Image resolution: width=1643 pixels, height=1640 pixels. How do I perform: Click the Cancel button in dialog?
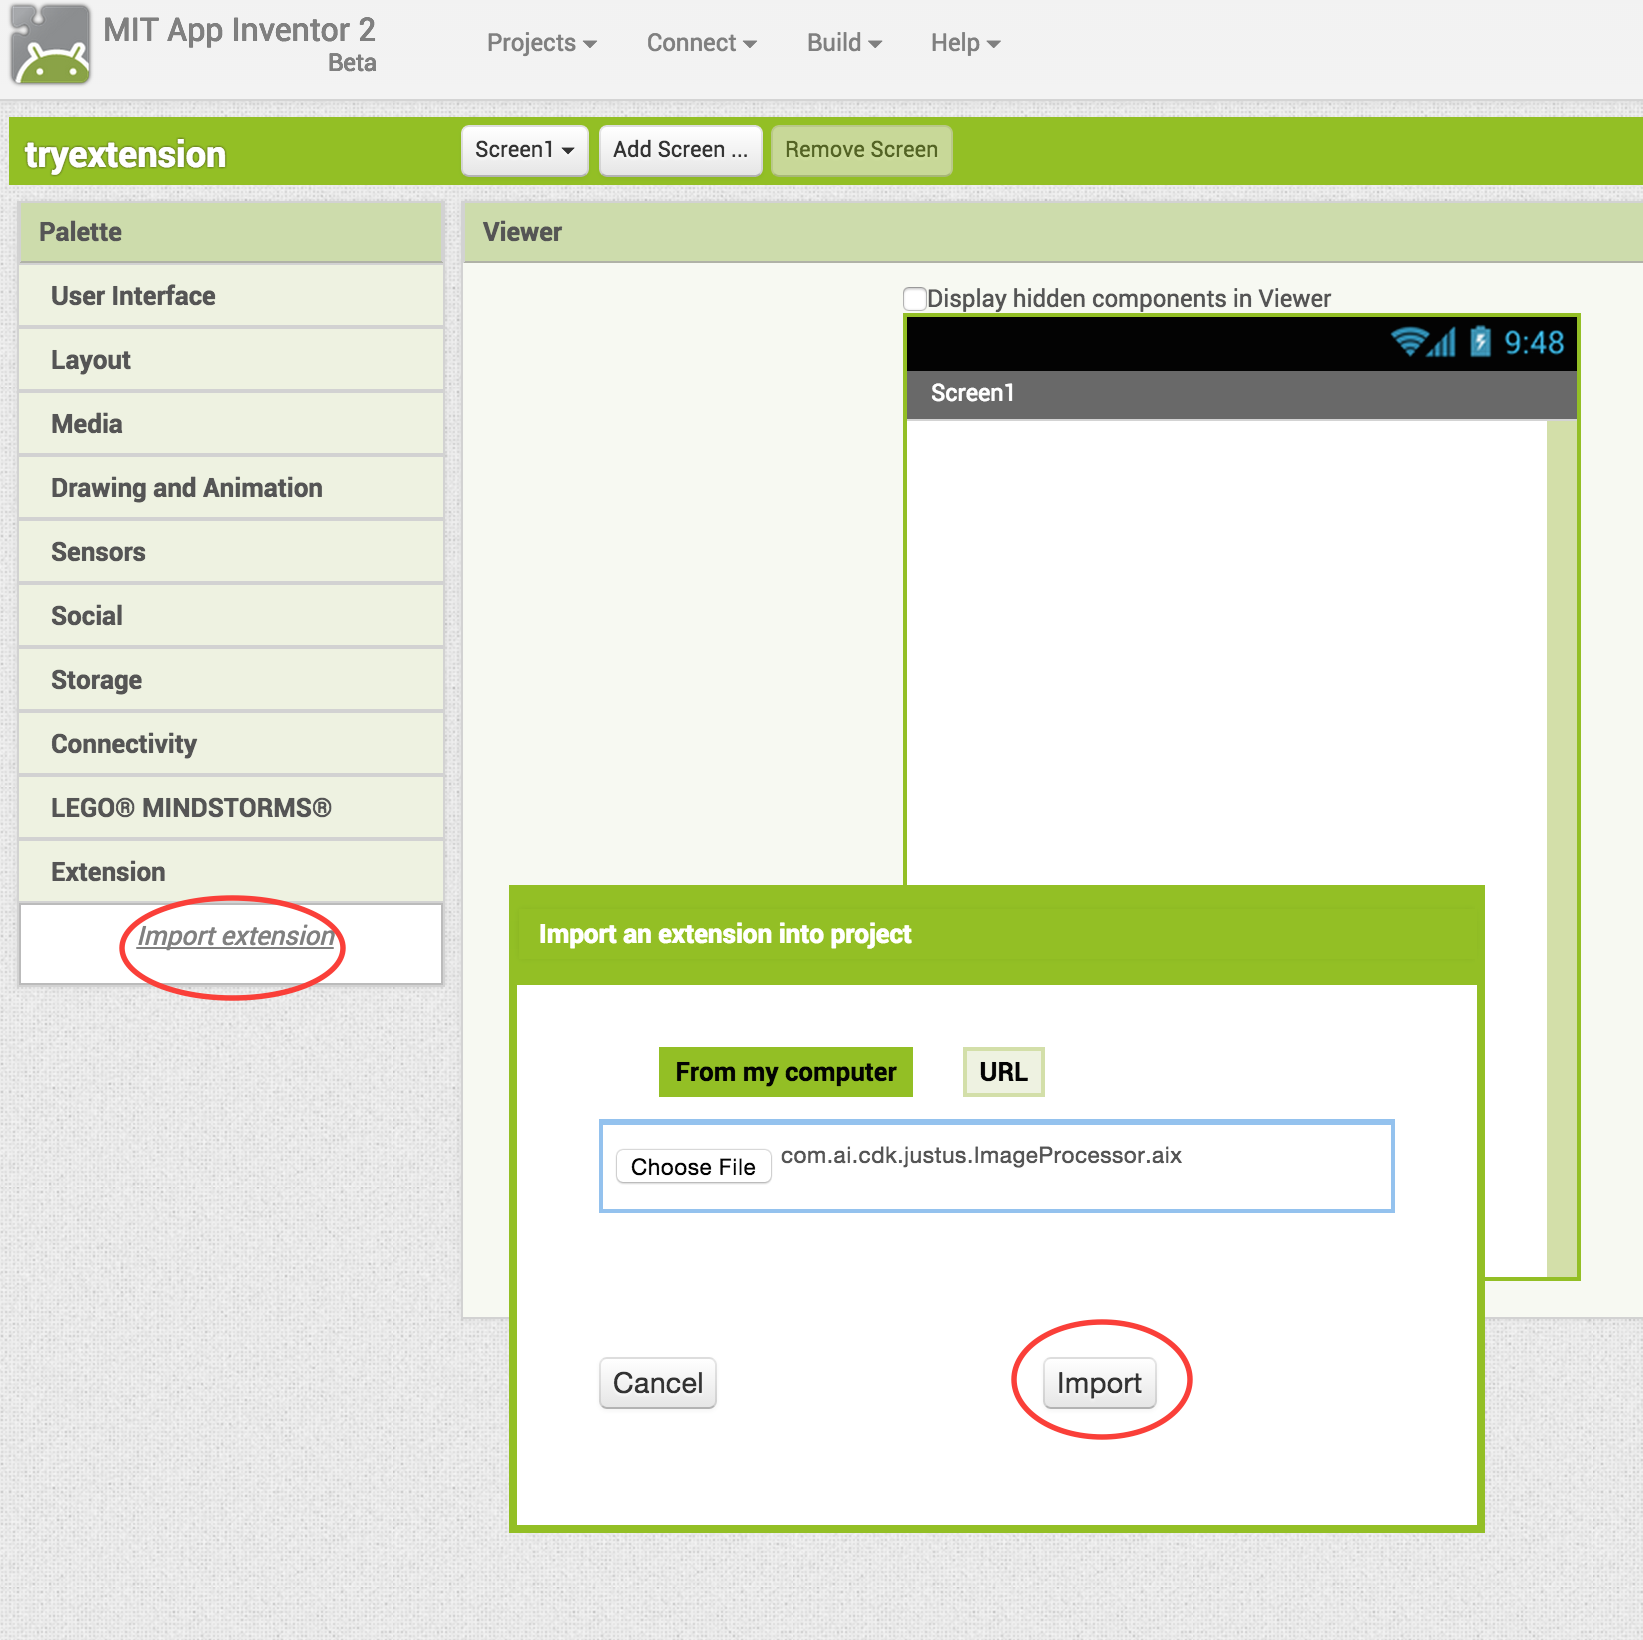click(x=658, y=1383)
